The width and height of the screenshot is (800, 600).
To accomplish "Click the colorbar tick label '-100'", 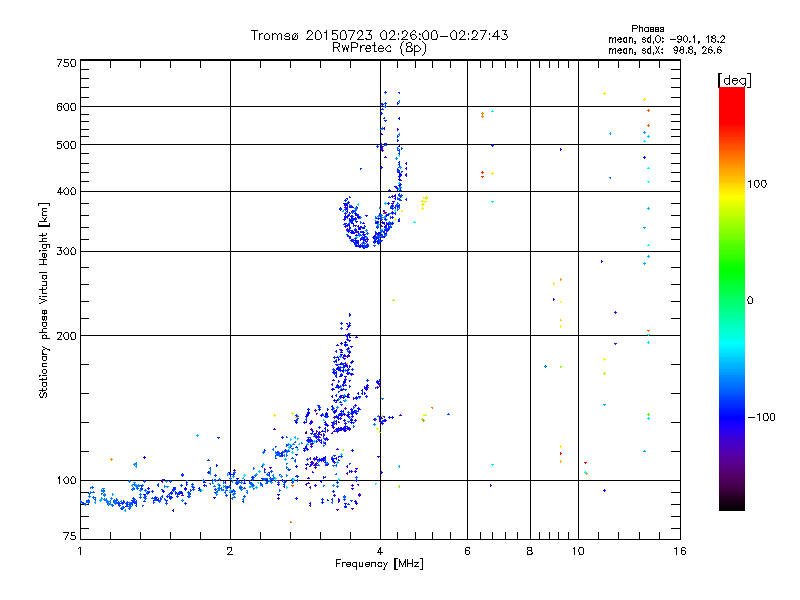I will point(761,417).
